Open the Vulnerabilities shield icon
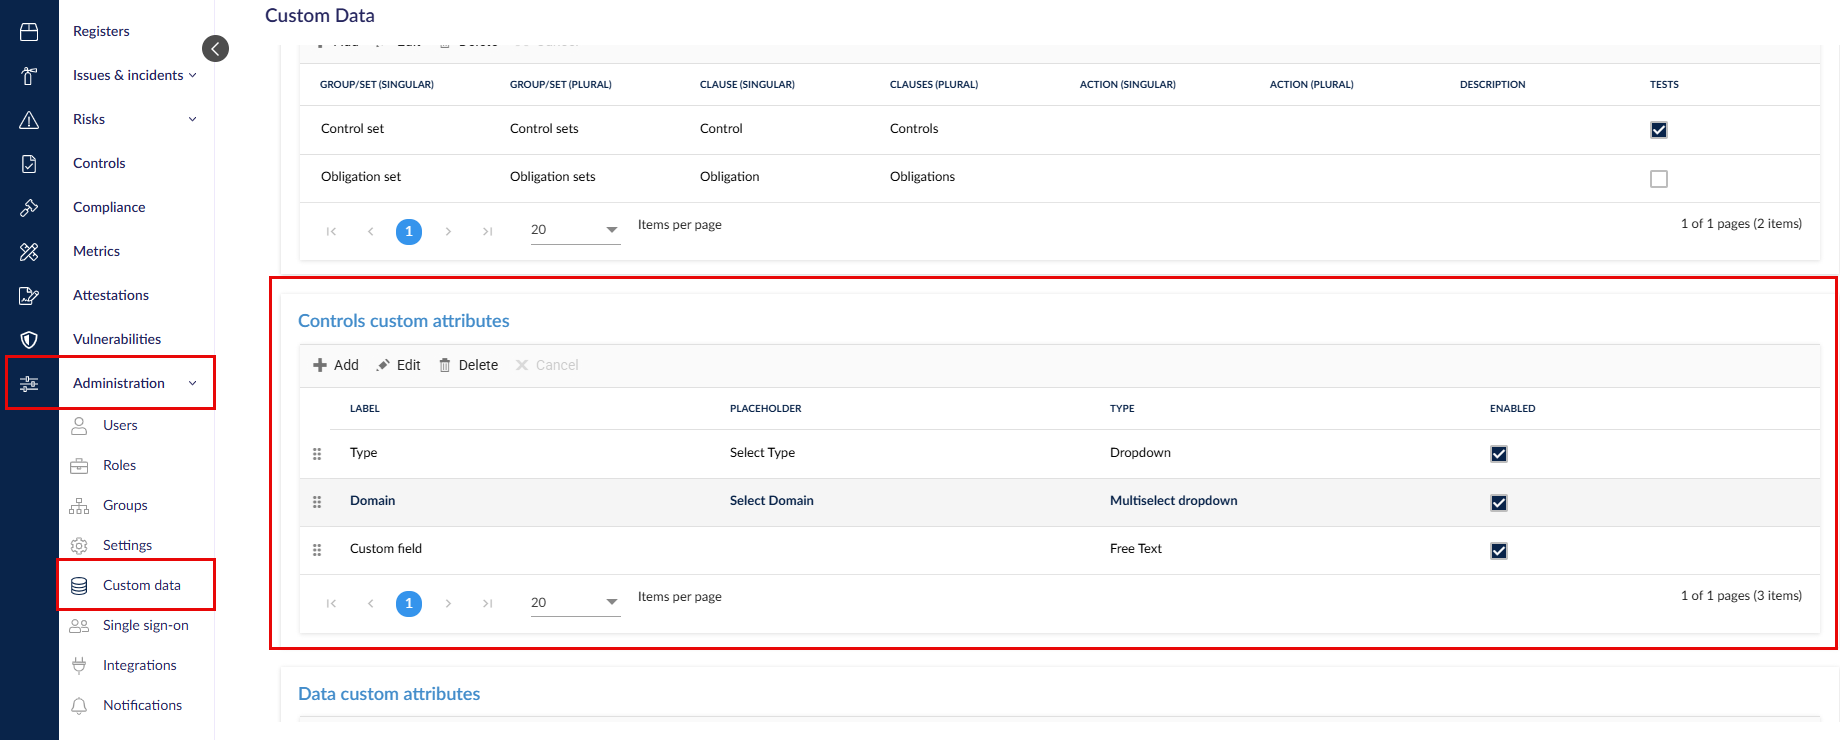Viewport: 1840px width, 740px height. 29,340
